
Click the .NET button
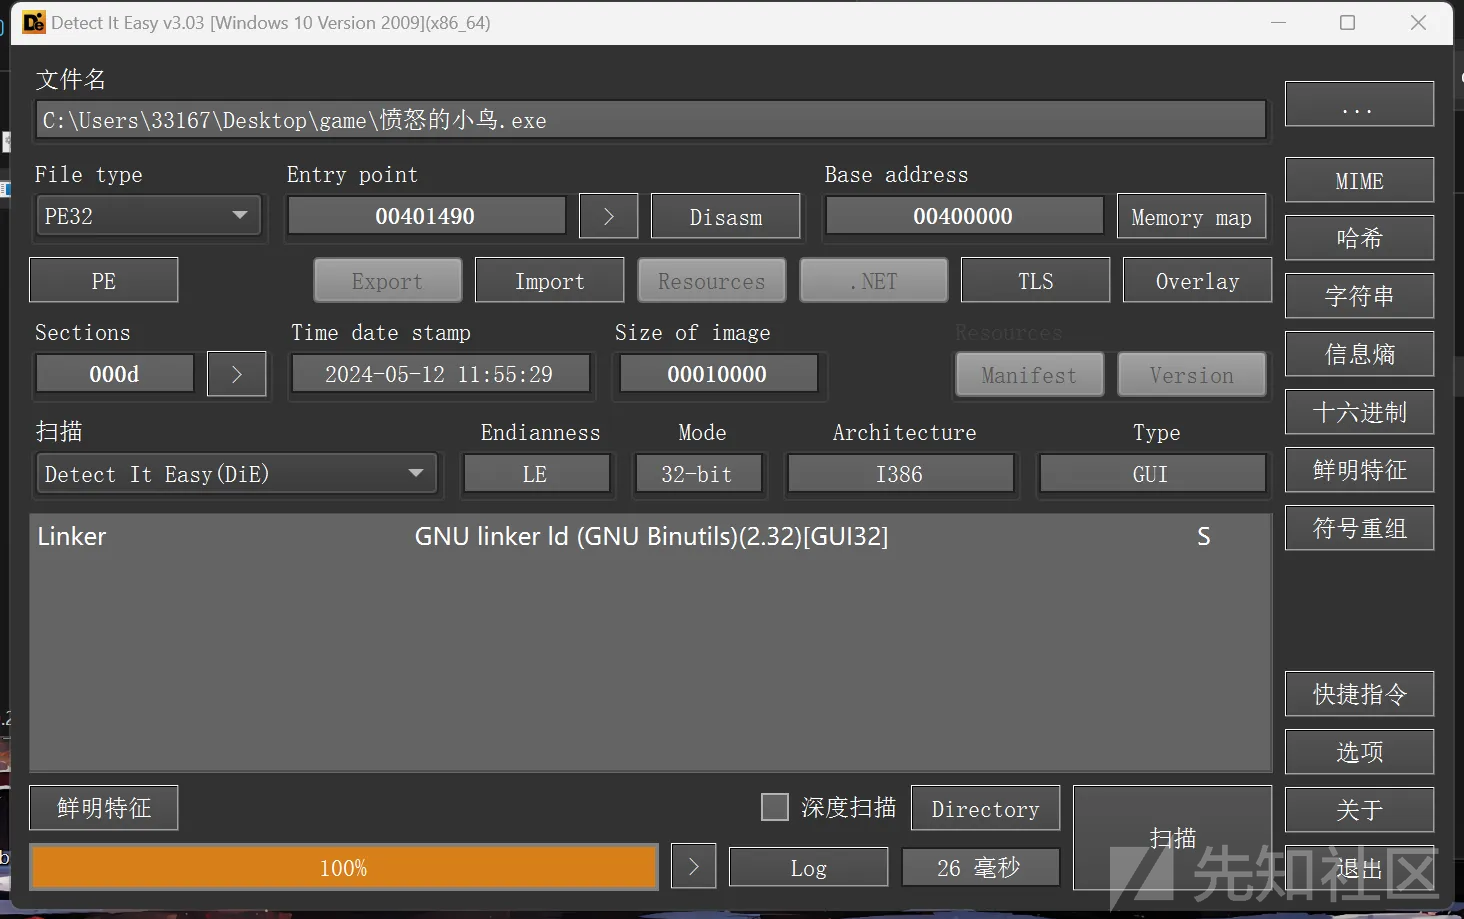point(874,281)
